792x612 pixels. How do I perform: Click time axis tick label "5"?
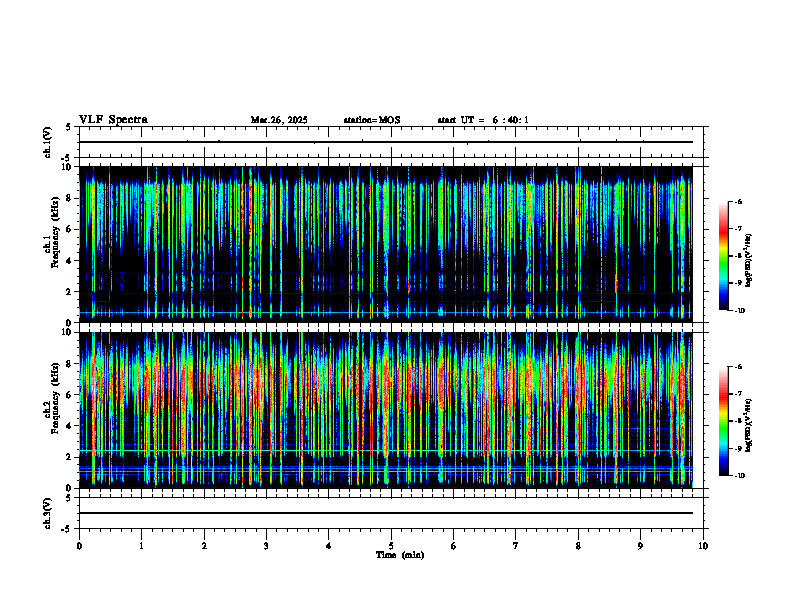[391, 546]
